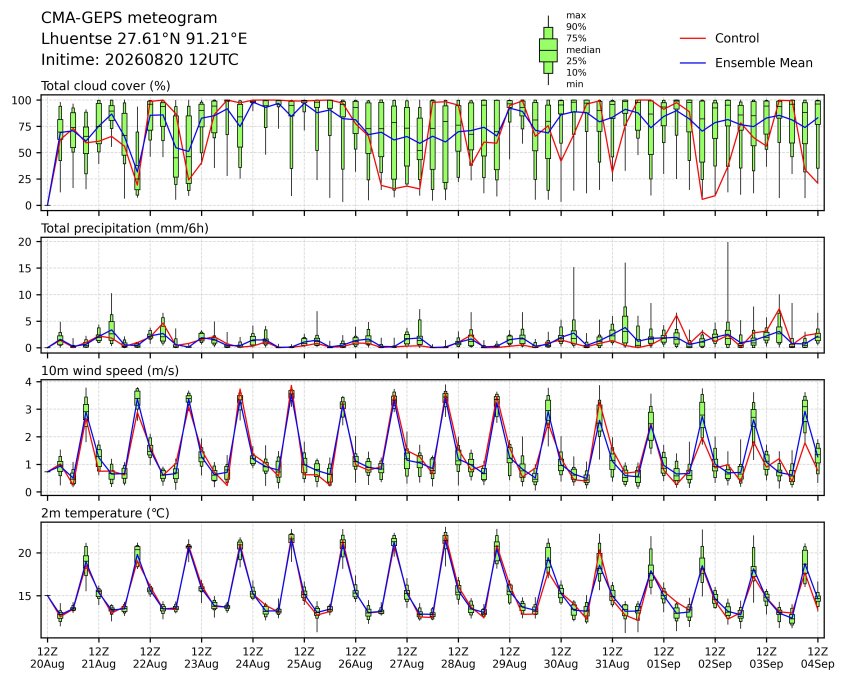Click the median label in legend
846x681 pixels.
click(583, 50)
